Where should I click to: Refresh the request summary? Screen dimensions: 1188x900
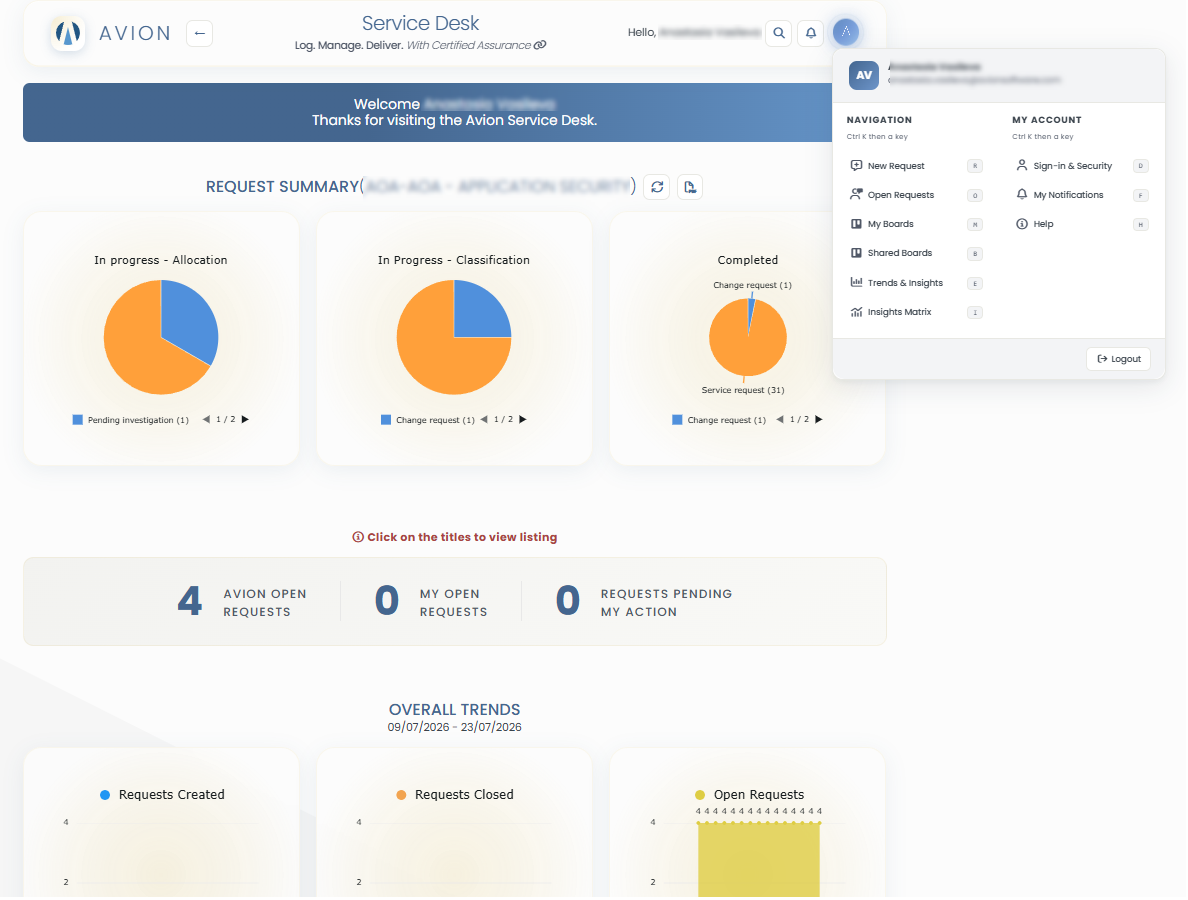point(657,187)
